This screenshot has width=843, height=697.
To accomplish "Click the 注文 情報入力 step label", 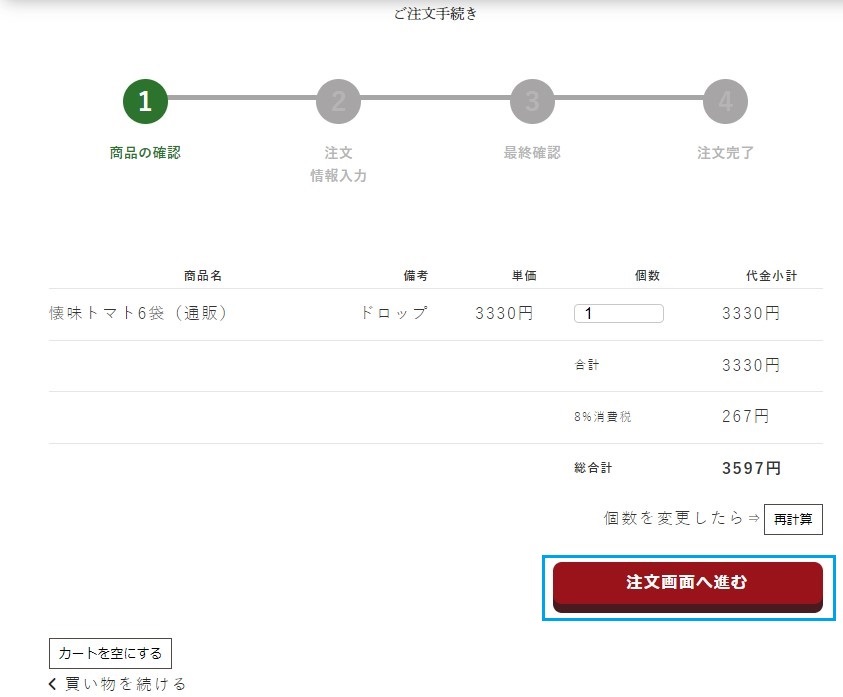I will [338, 164].
